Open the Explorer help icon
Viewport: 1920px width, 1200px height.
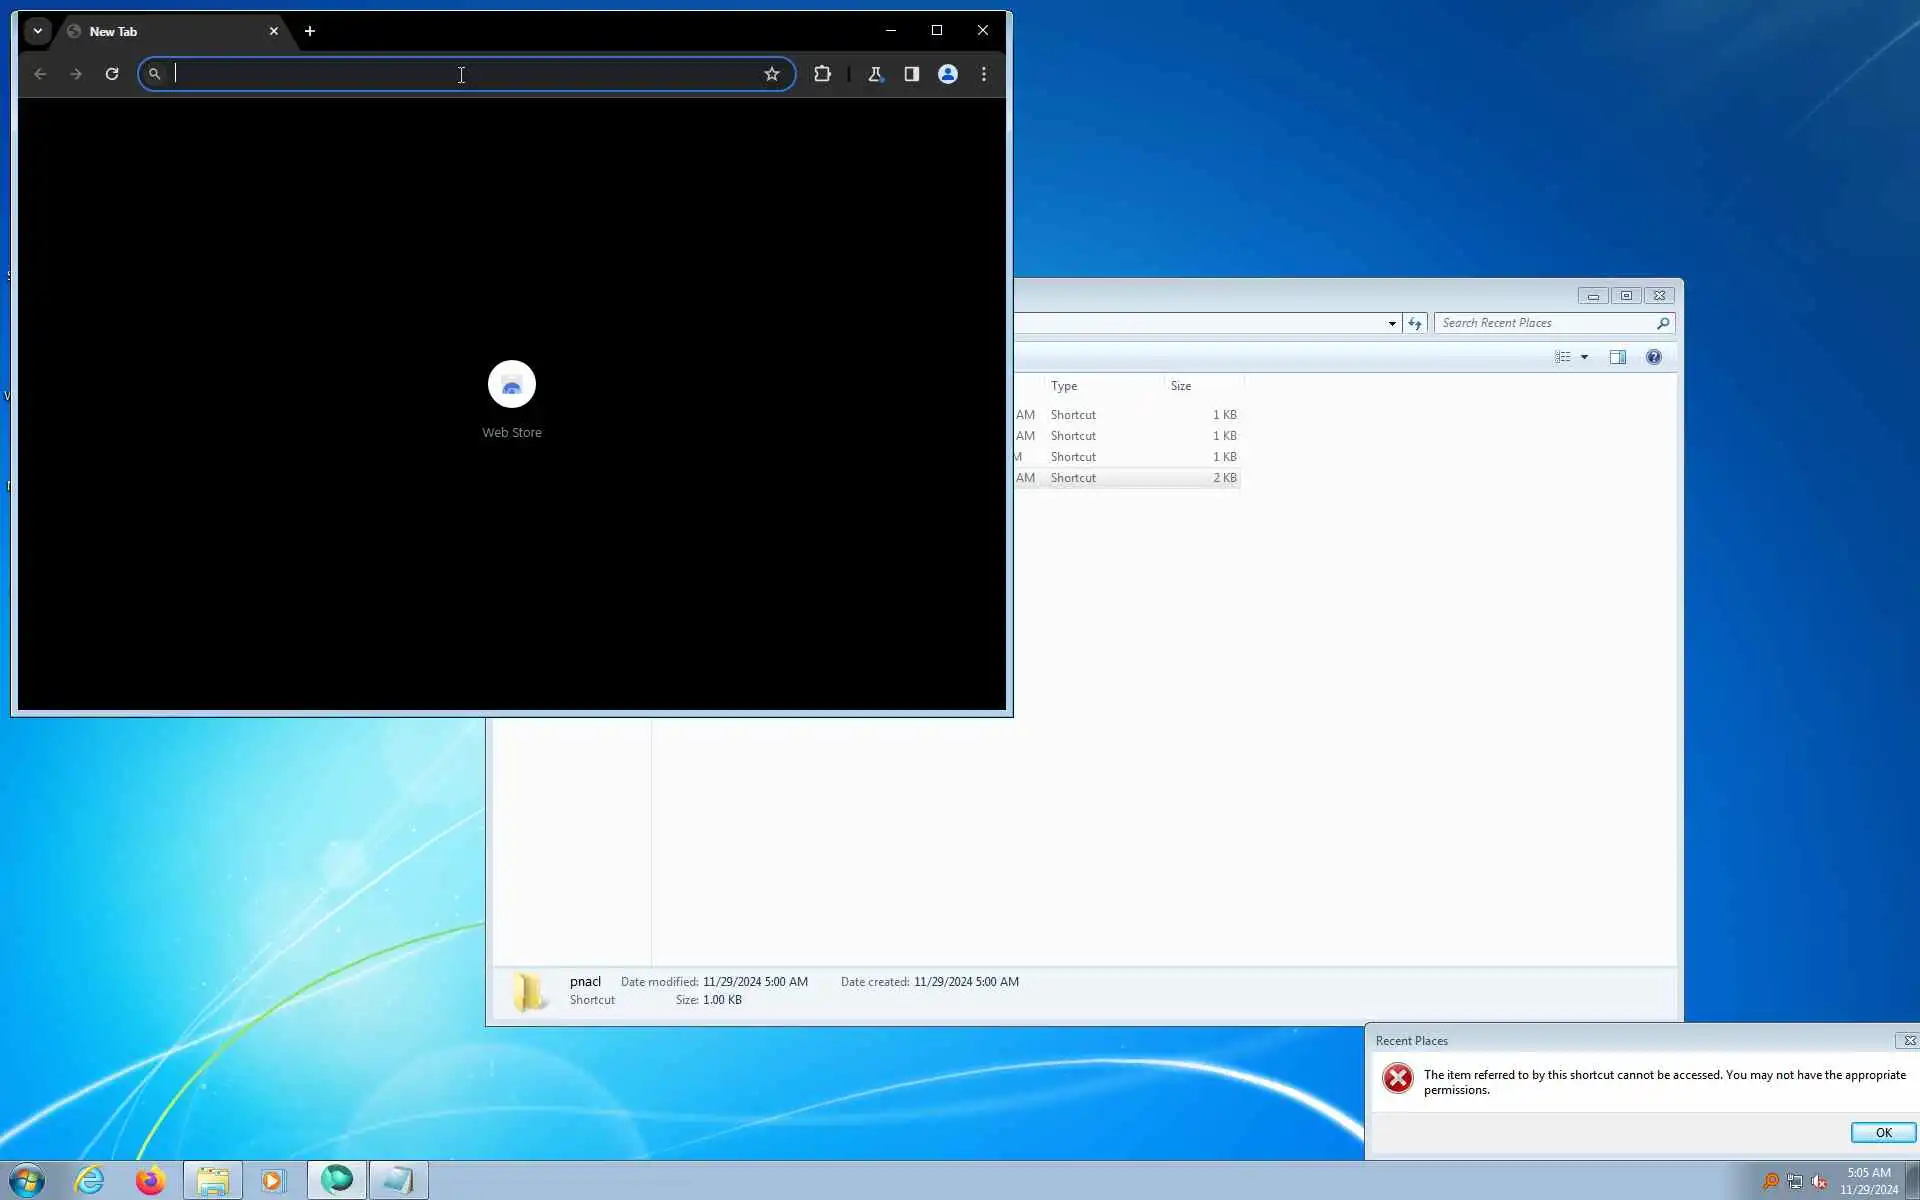click(1653, 357)
